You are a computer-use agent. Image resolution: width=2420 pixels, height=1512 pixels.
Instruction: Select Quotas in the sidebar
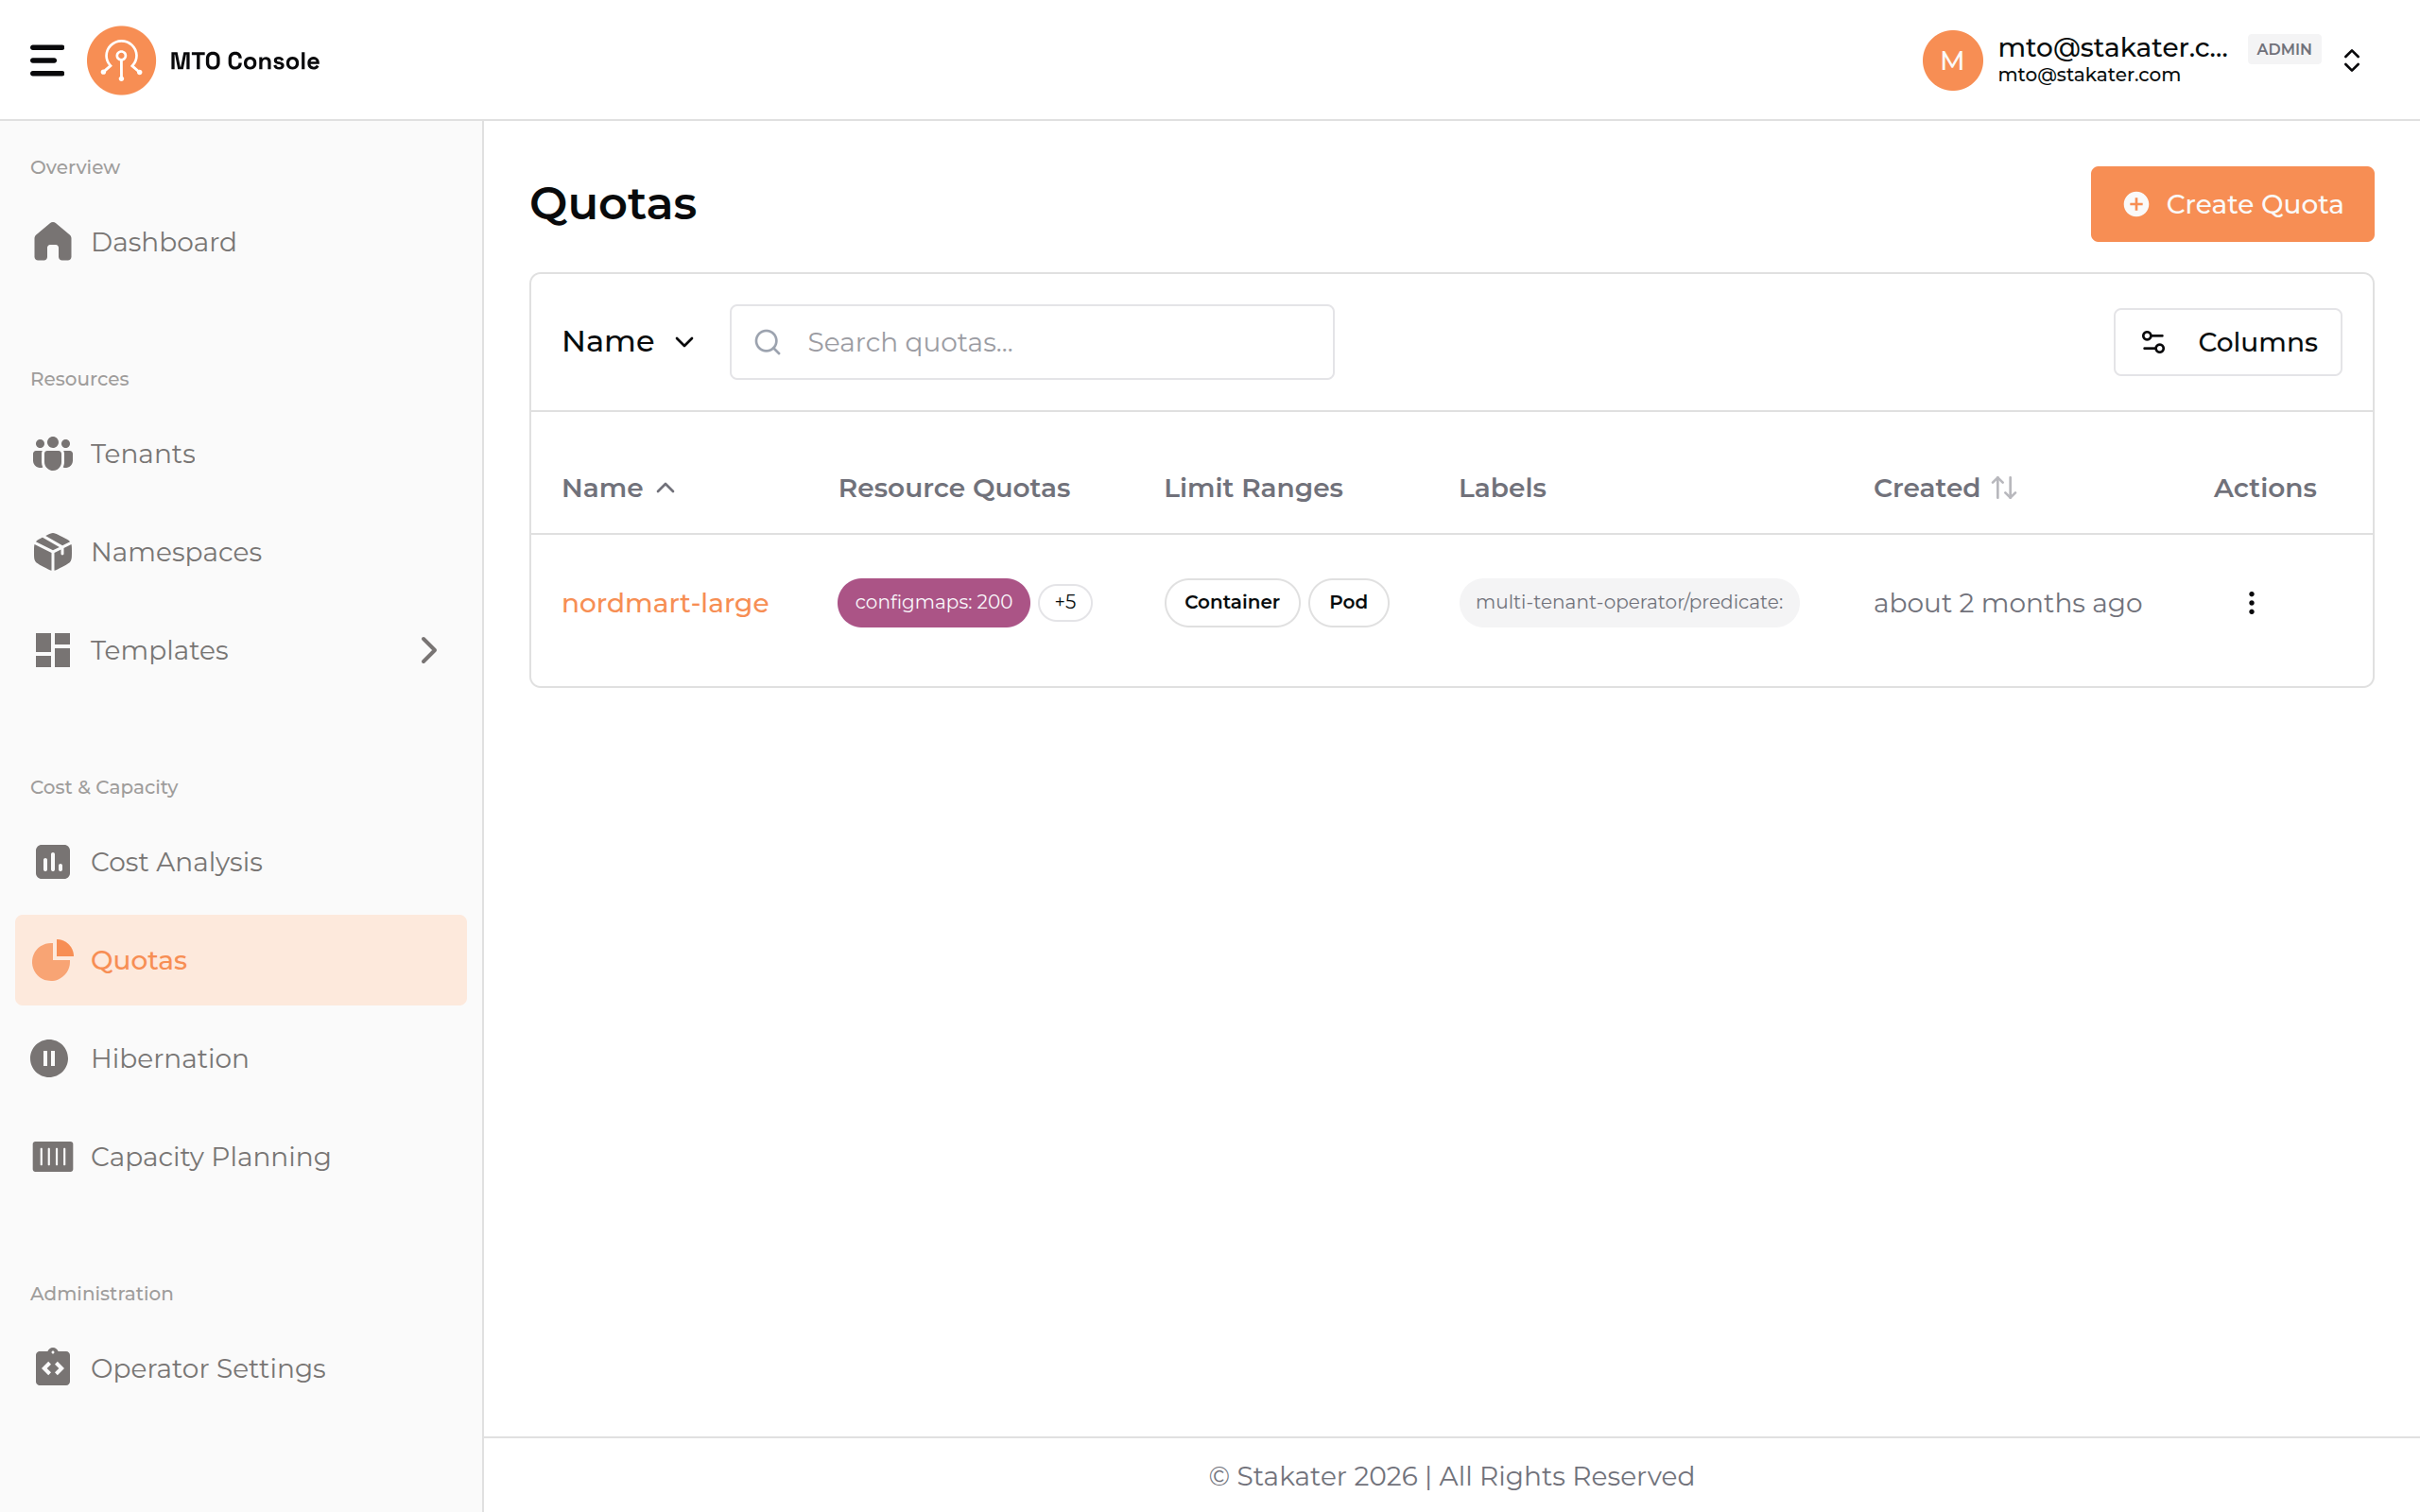tap(241, 960)
